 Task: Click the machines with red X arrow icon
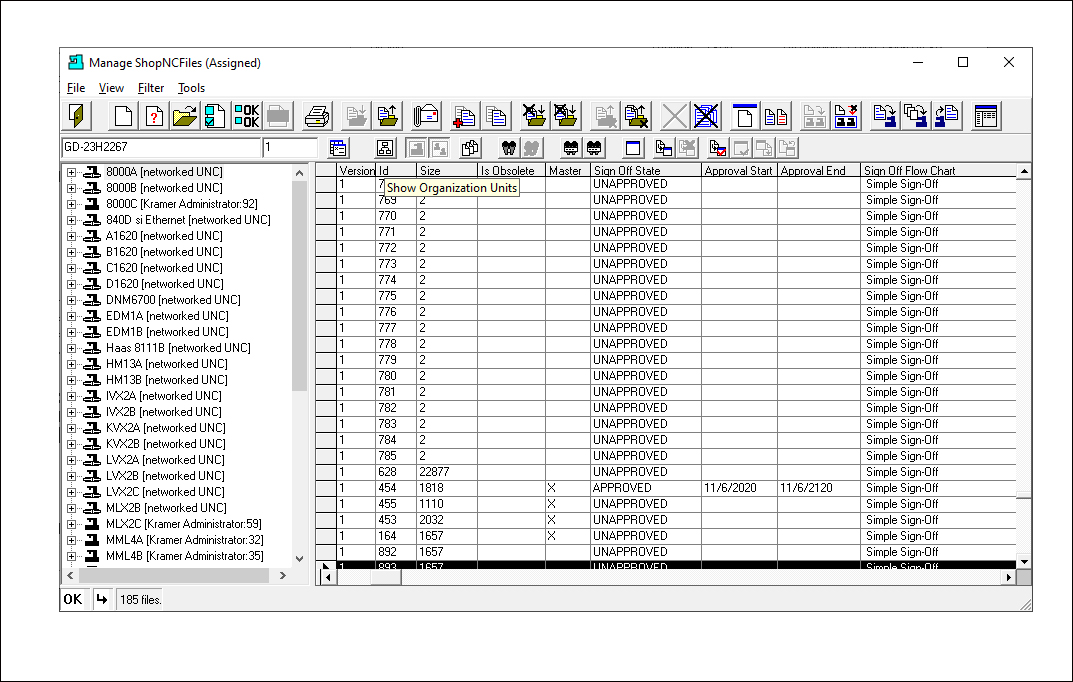(x=846, y=116)
